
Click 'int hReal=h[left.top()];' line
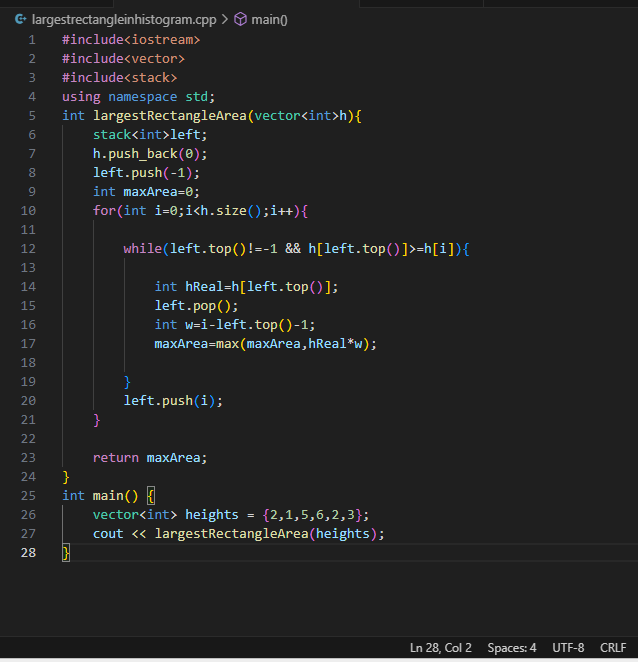[x=246, y=287]
